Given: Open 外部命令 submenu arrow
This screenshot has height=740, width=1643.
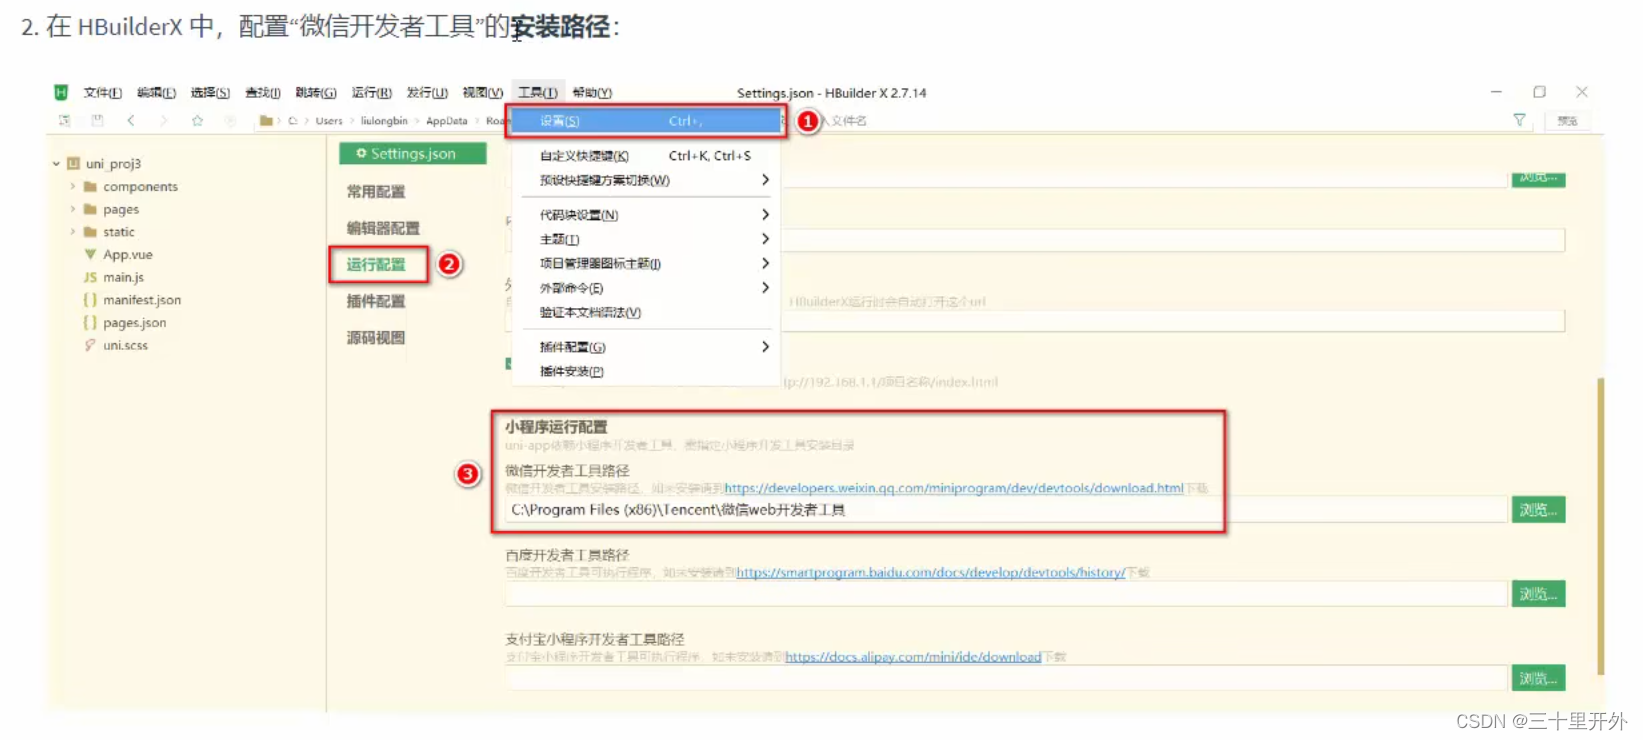Looking at the screenshot, I should (x=765, y=287).
